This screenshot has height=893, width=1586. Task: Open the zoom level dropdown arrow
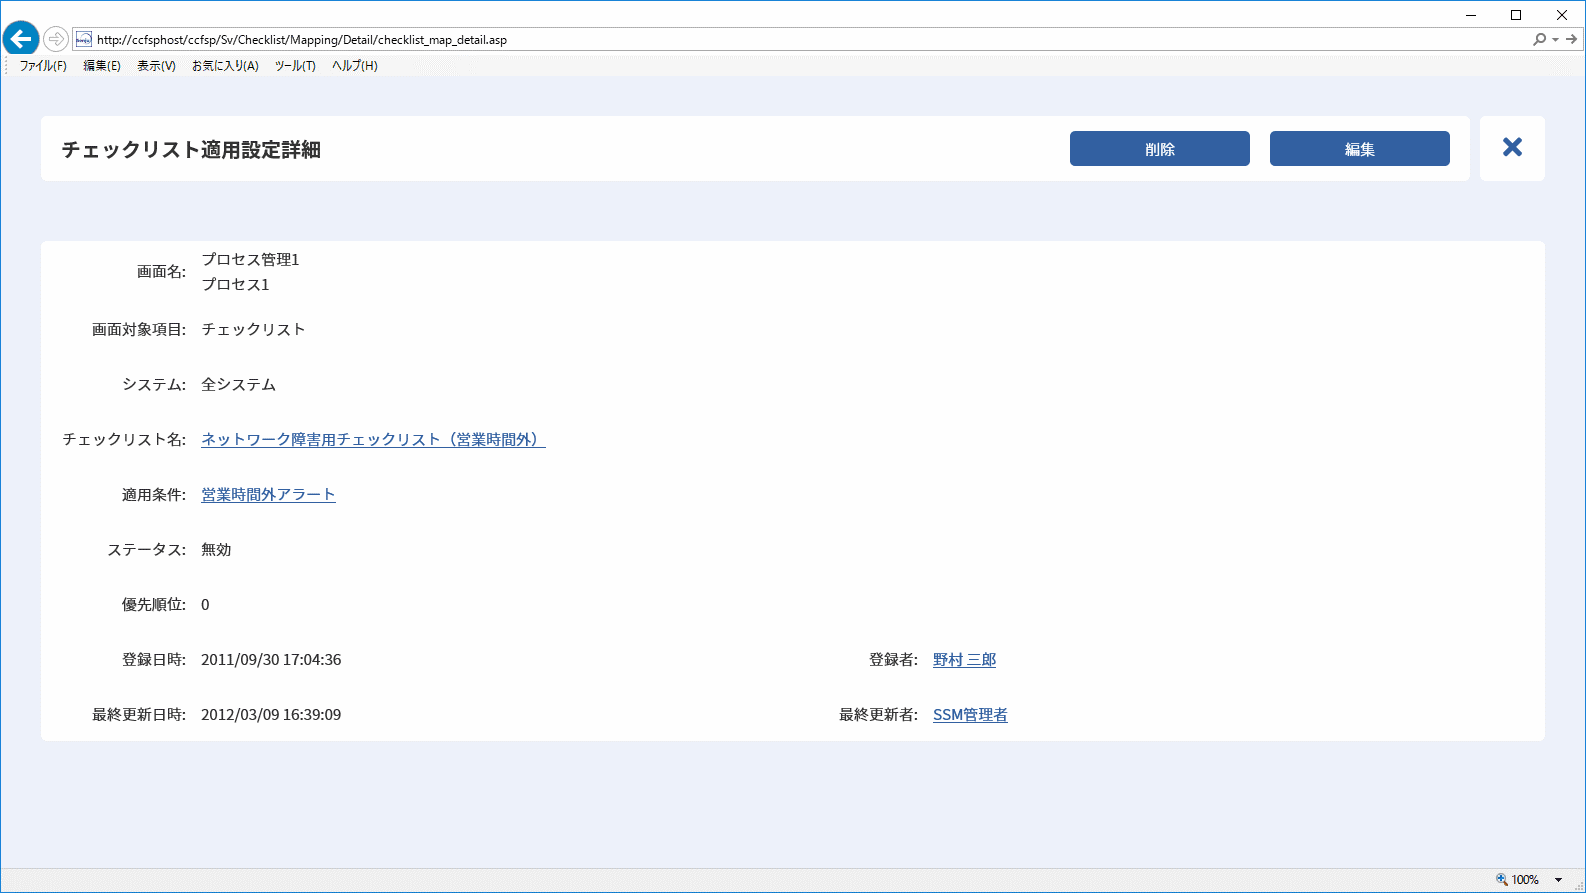click(1558, 880)
